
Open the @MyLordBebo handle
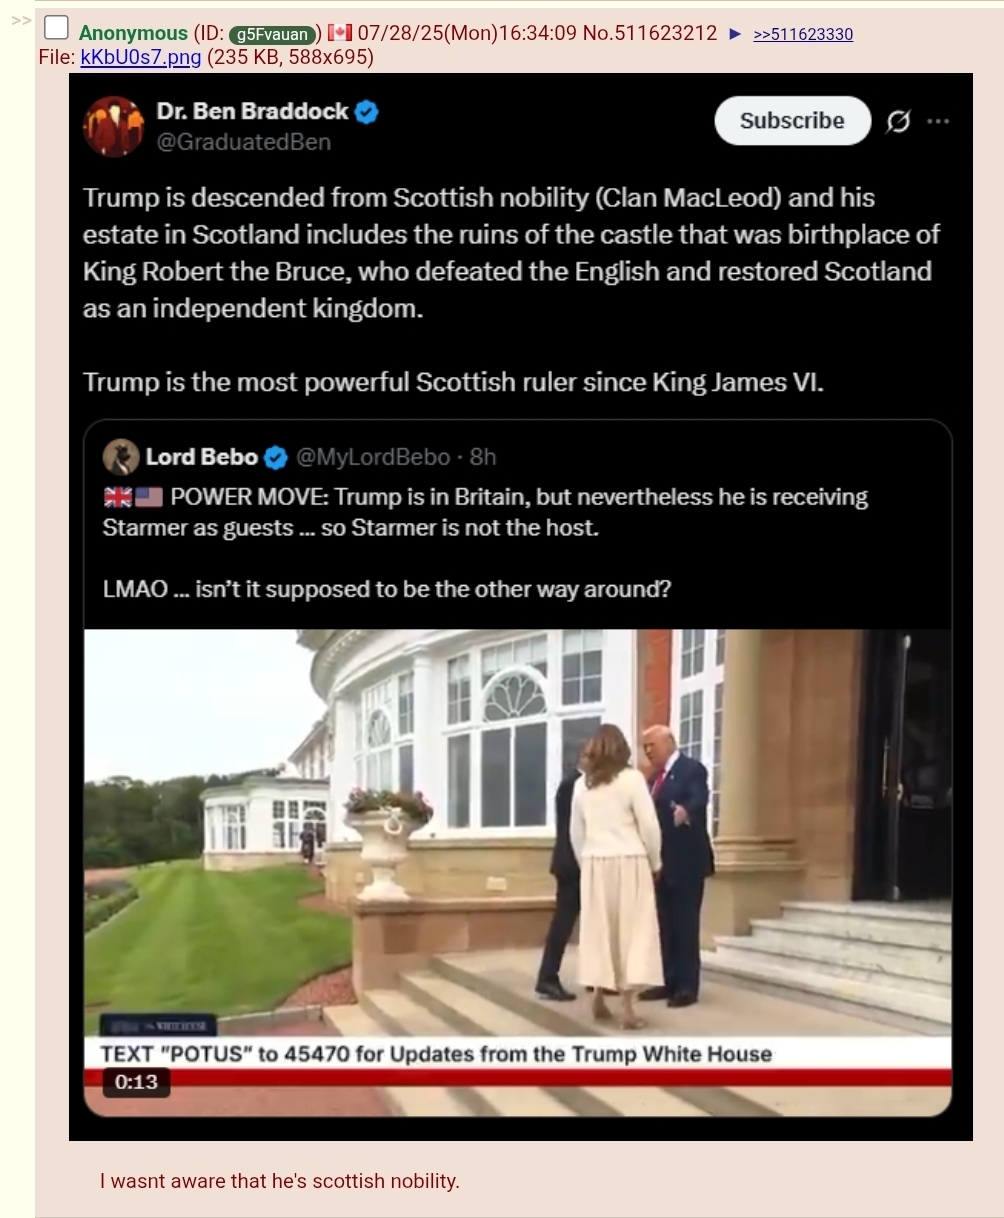pos(373,457)
